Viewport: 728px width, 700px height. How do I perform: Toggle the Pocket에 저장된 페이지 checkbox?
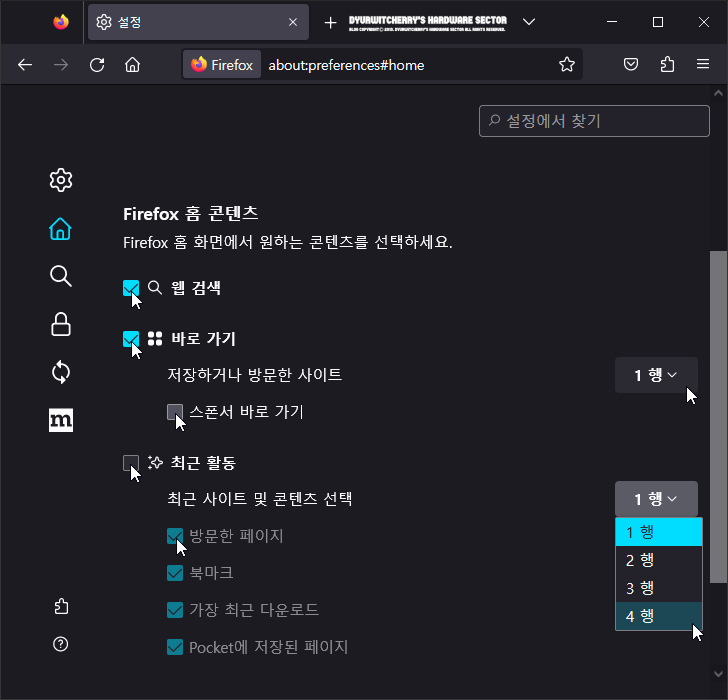click(x=175, y=647)
